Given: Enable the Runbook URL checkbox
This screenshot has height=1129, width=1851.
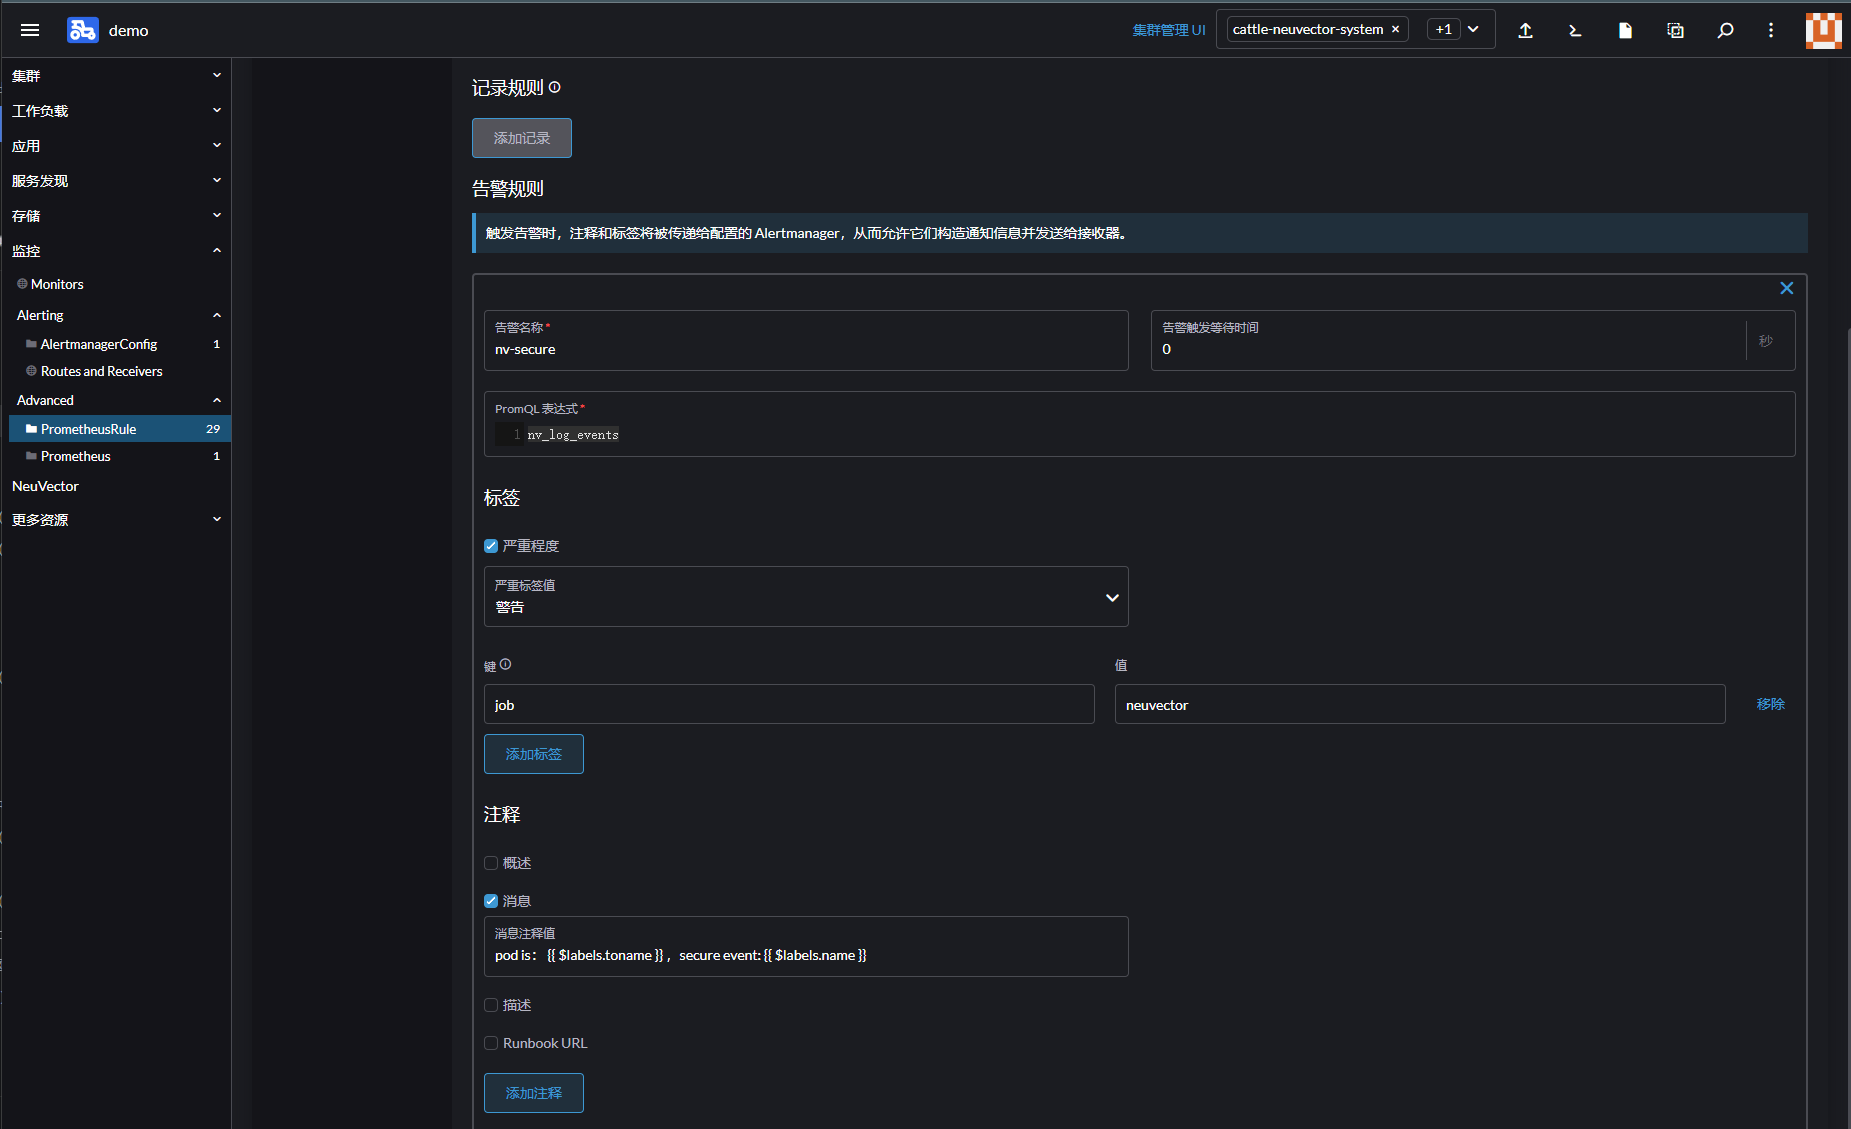Looking at the screenshot, I should pyautogui.click(x=491, y=1043).
